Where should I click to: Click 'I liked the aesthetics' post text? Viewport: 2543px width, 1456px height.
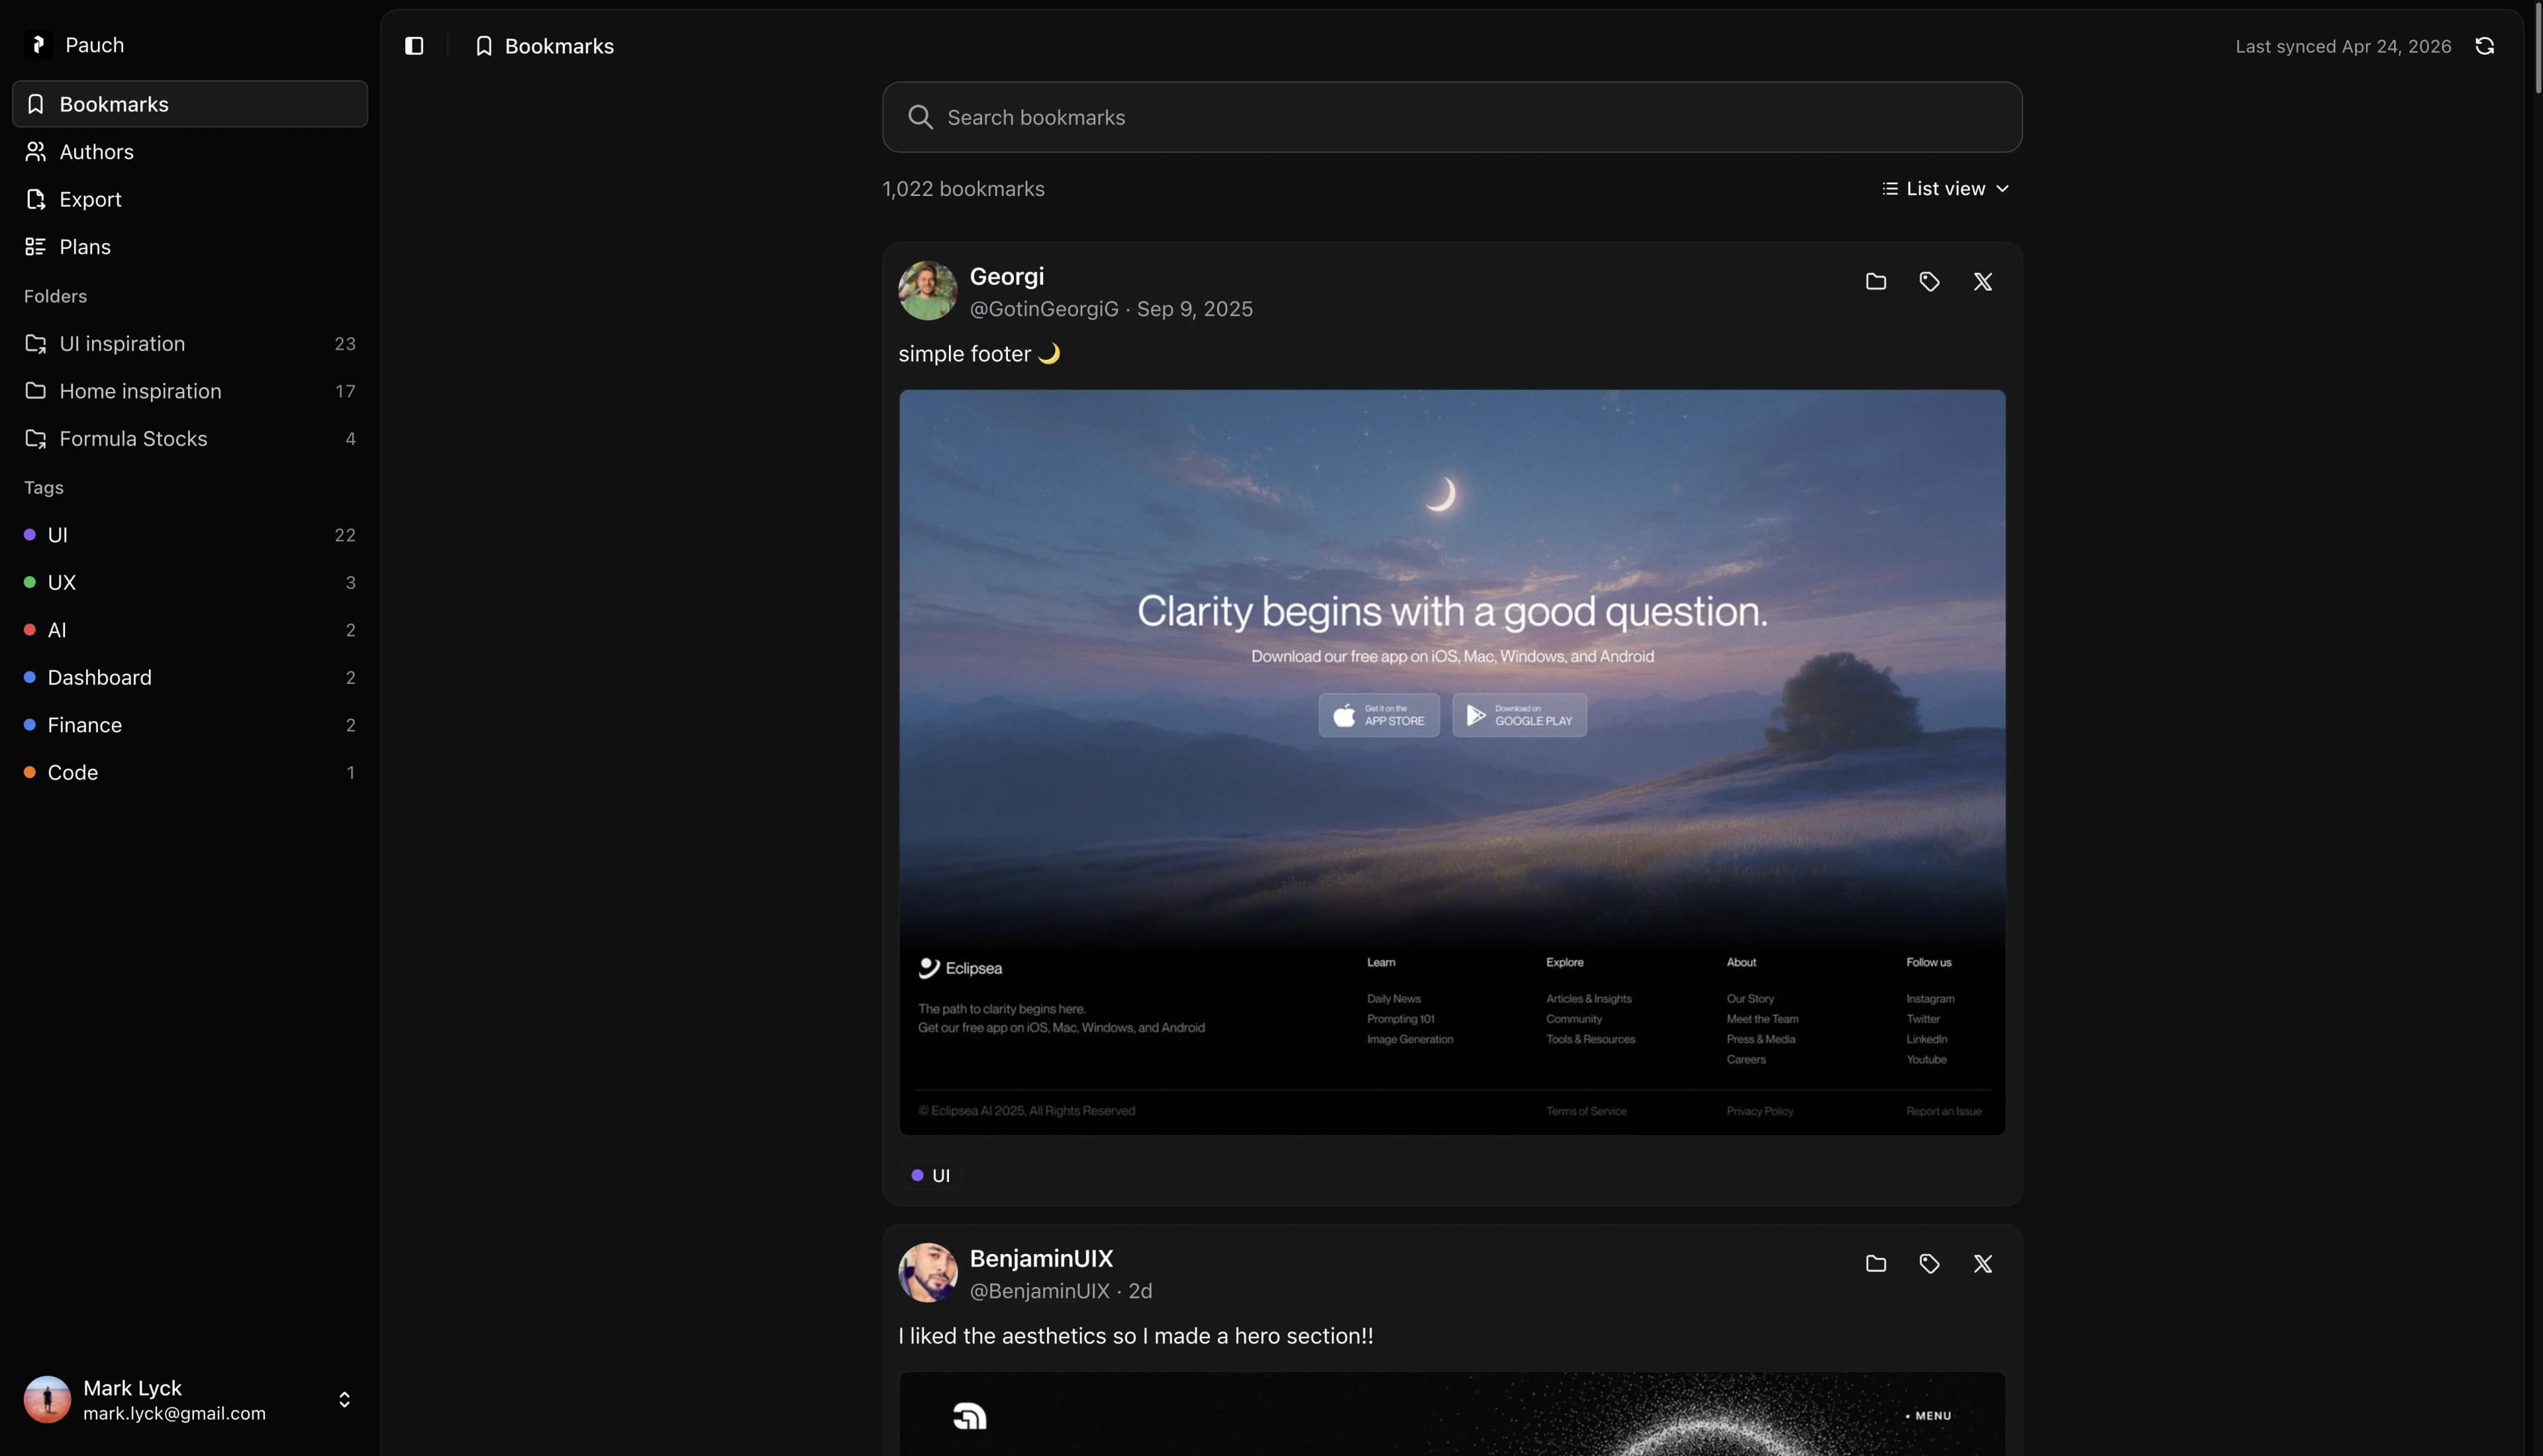pyautogui.click(x=1135, y=1336)
